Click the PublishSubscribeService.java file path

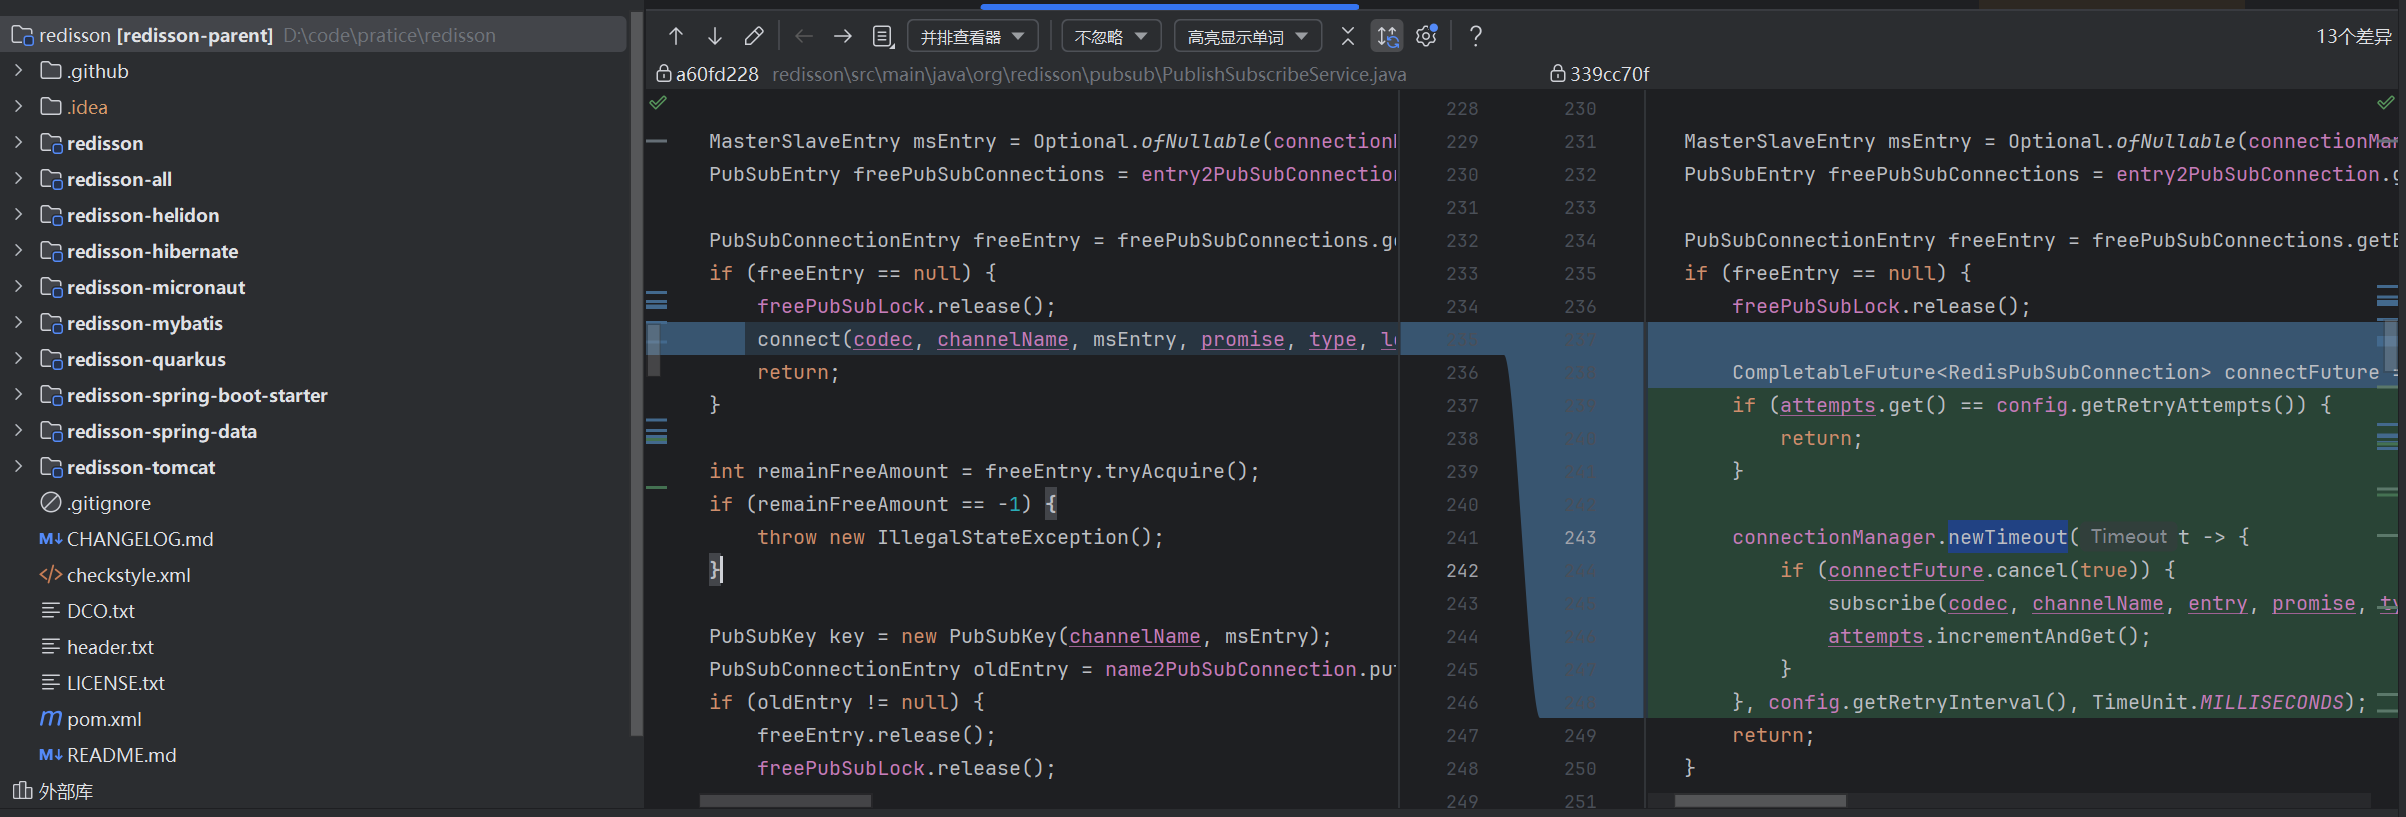pyautogui.click(x=1089, y=74)
